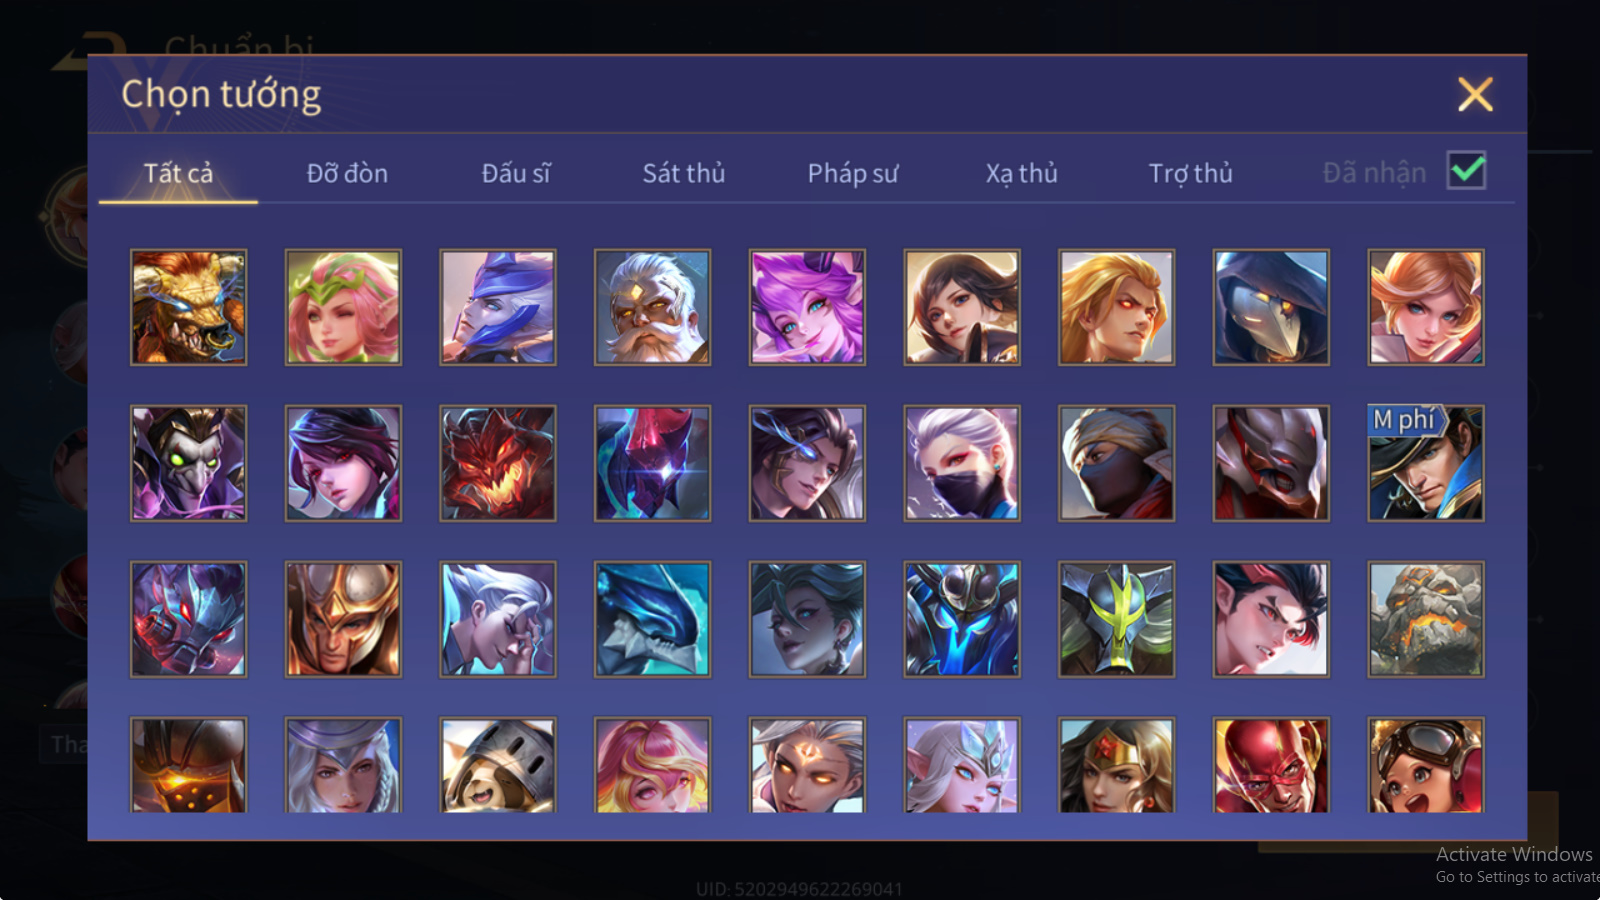Select the golden bull hero portrait
1600x900 pixels.
coord(188,307)
